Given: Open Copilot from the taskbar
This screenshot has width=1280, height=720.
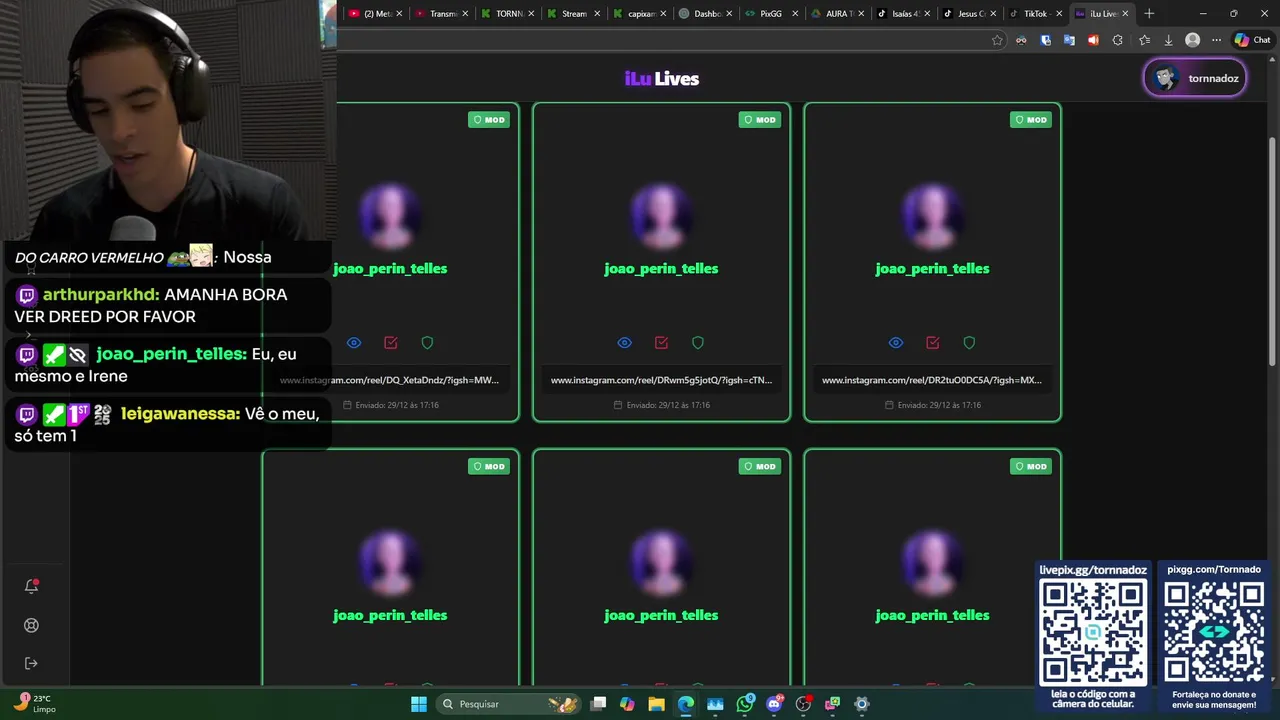Looking at the screenshot, I should 627,704.
